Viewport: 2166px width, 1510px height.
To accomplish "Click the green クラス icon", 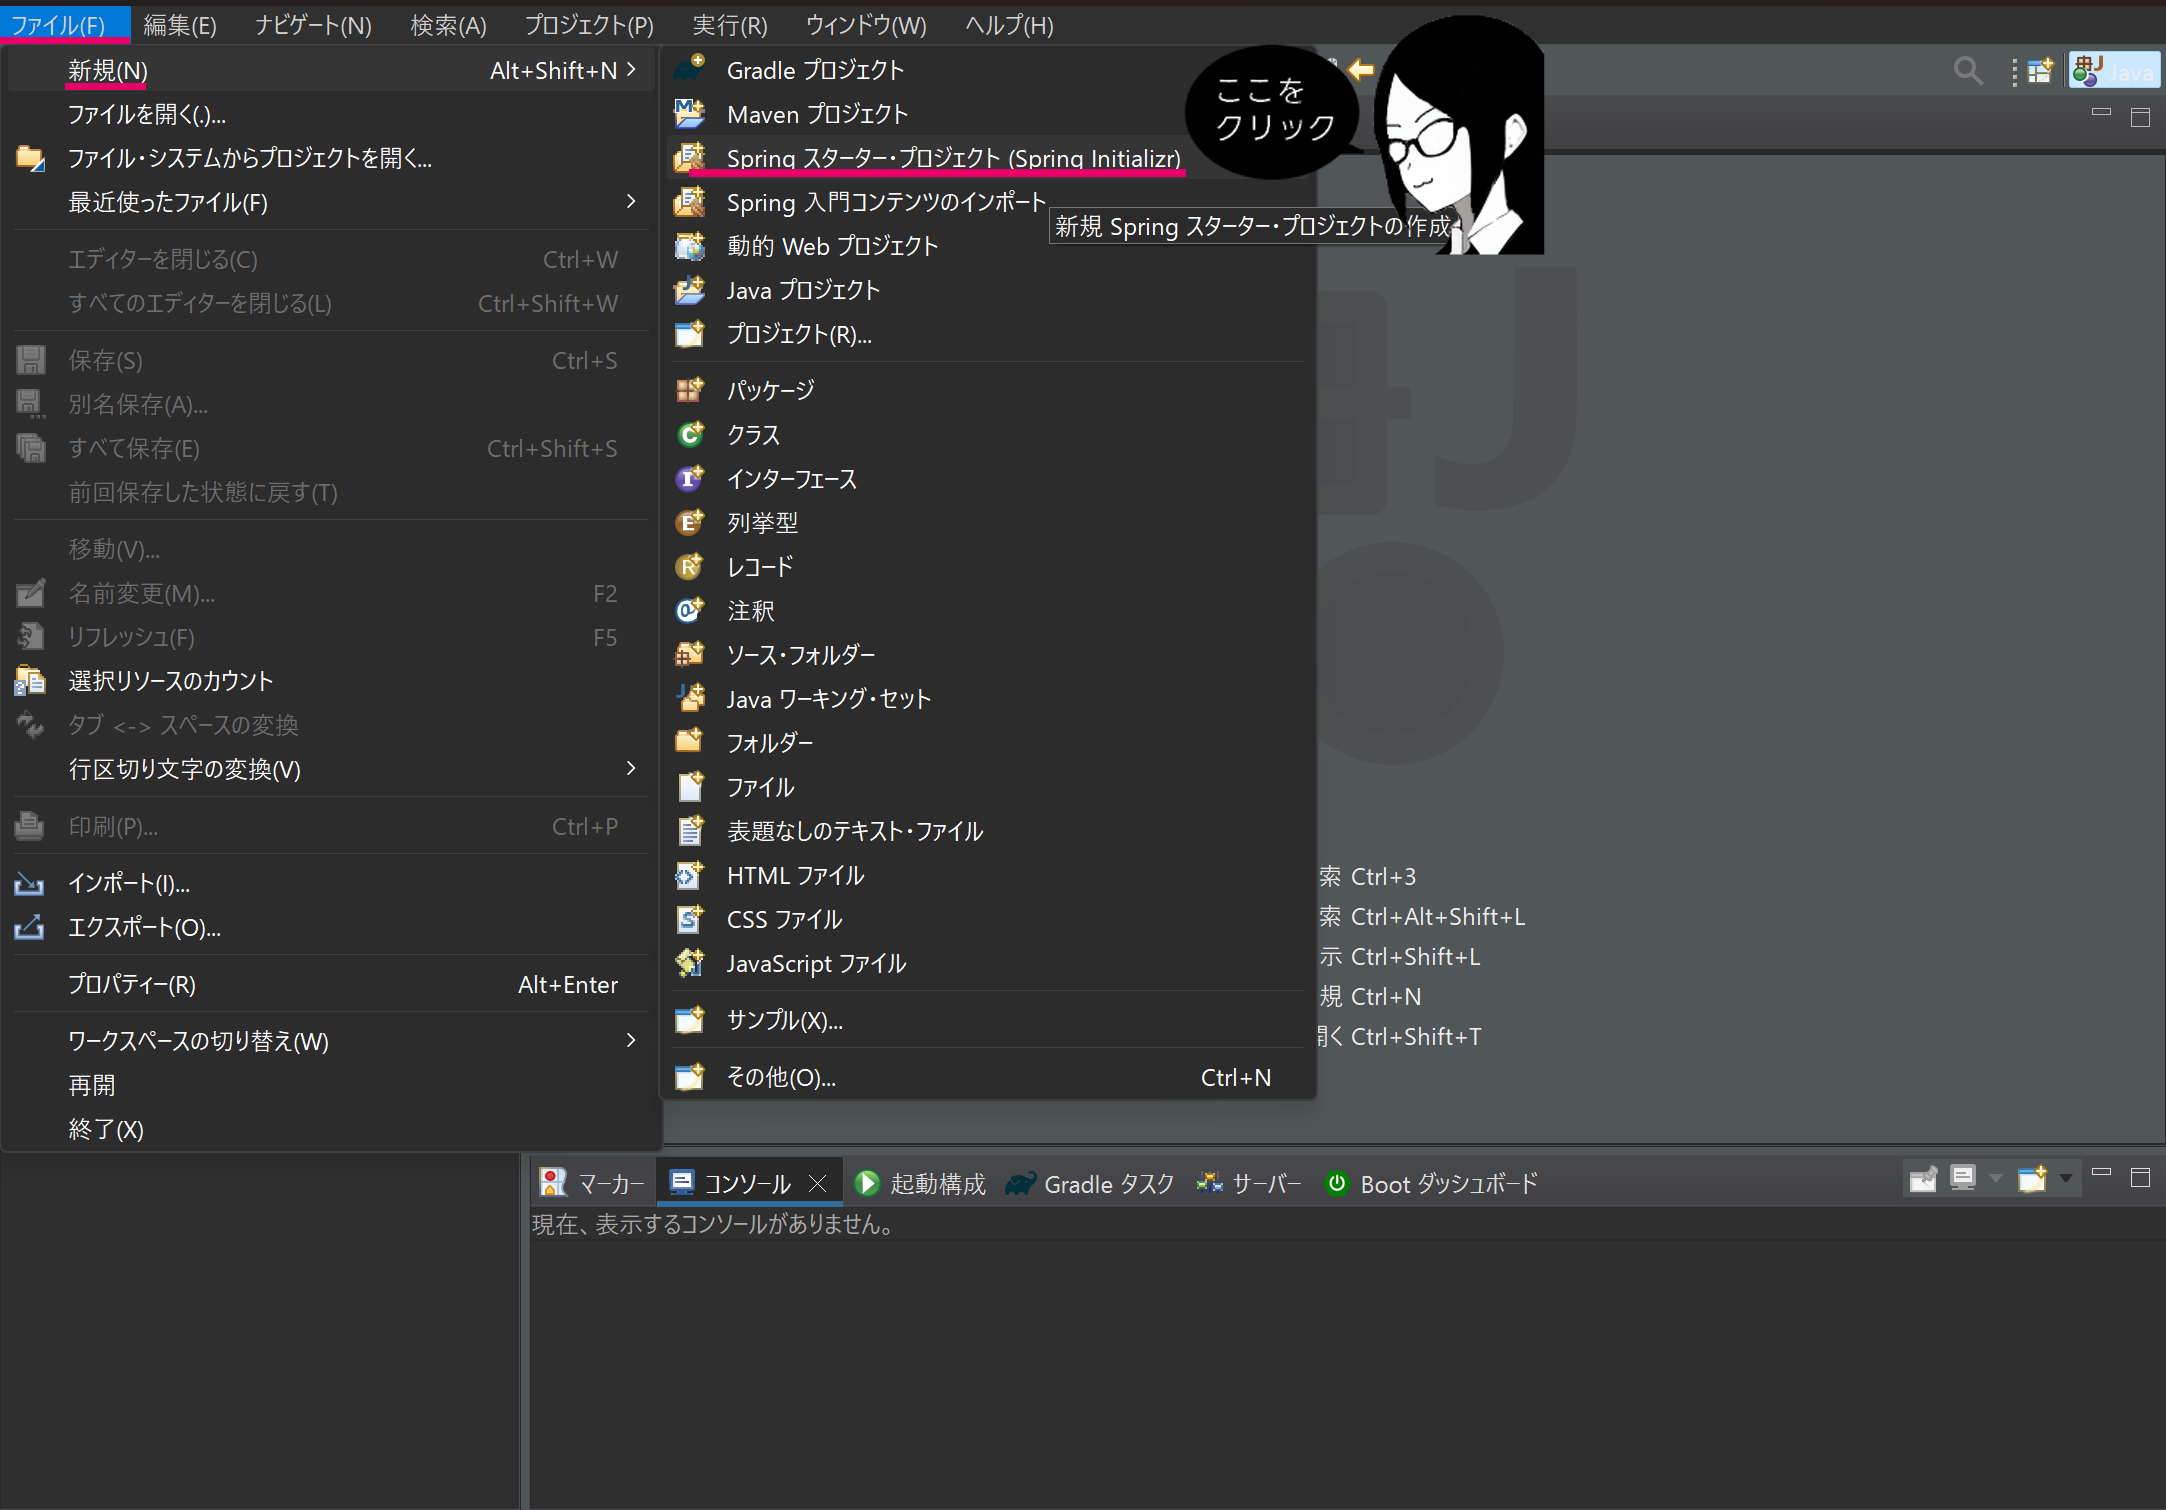I will (x=689, y=434).
